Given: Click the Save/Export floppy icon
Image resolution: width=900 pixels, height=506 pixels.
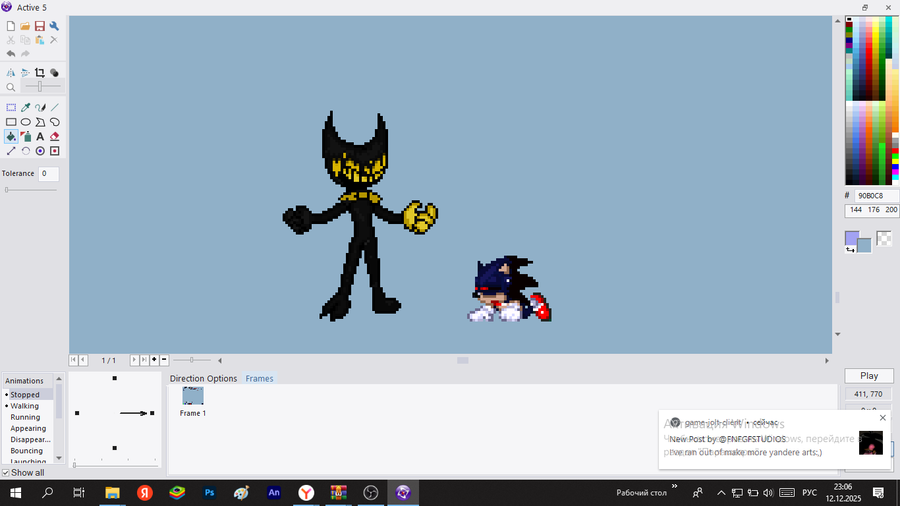Looking at the screenshot, I should pyautogui.click(x=40, y=26).
